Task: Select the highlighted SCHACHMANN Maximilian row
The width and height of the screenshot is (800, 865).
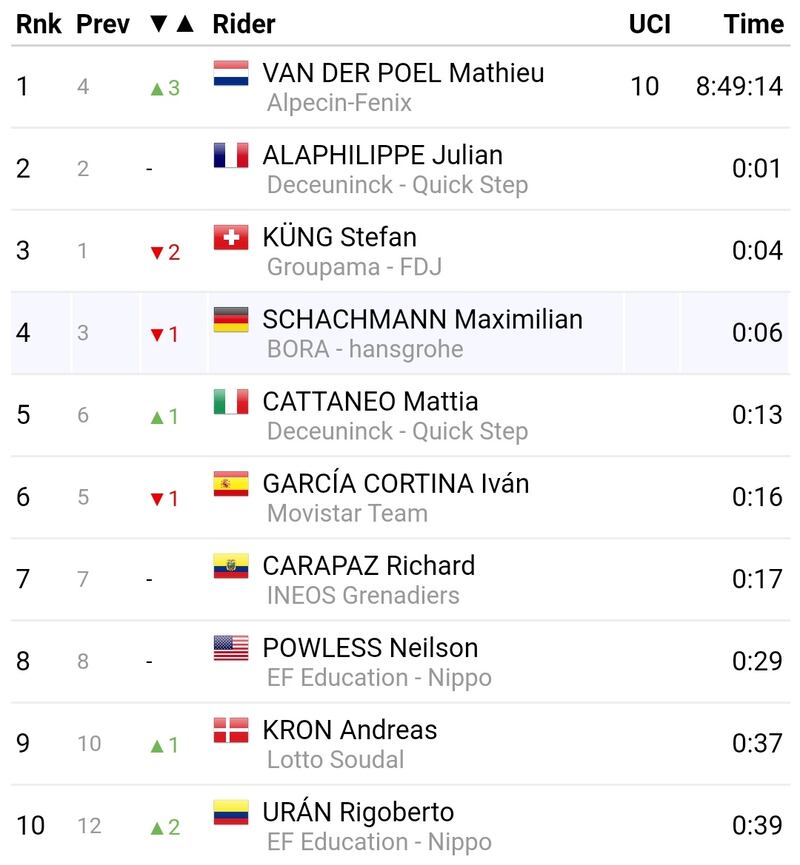Action: [400, 333]
